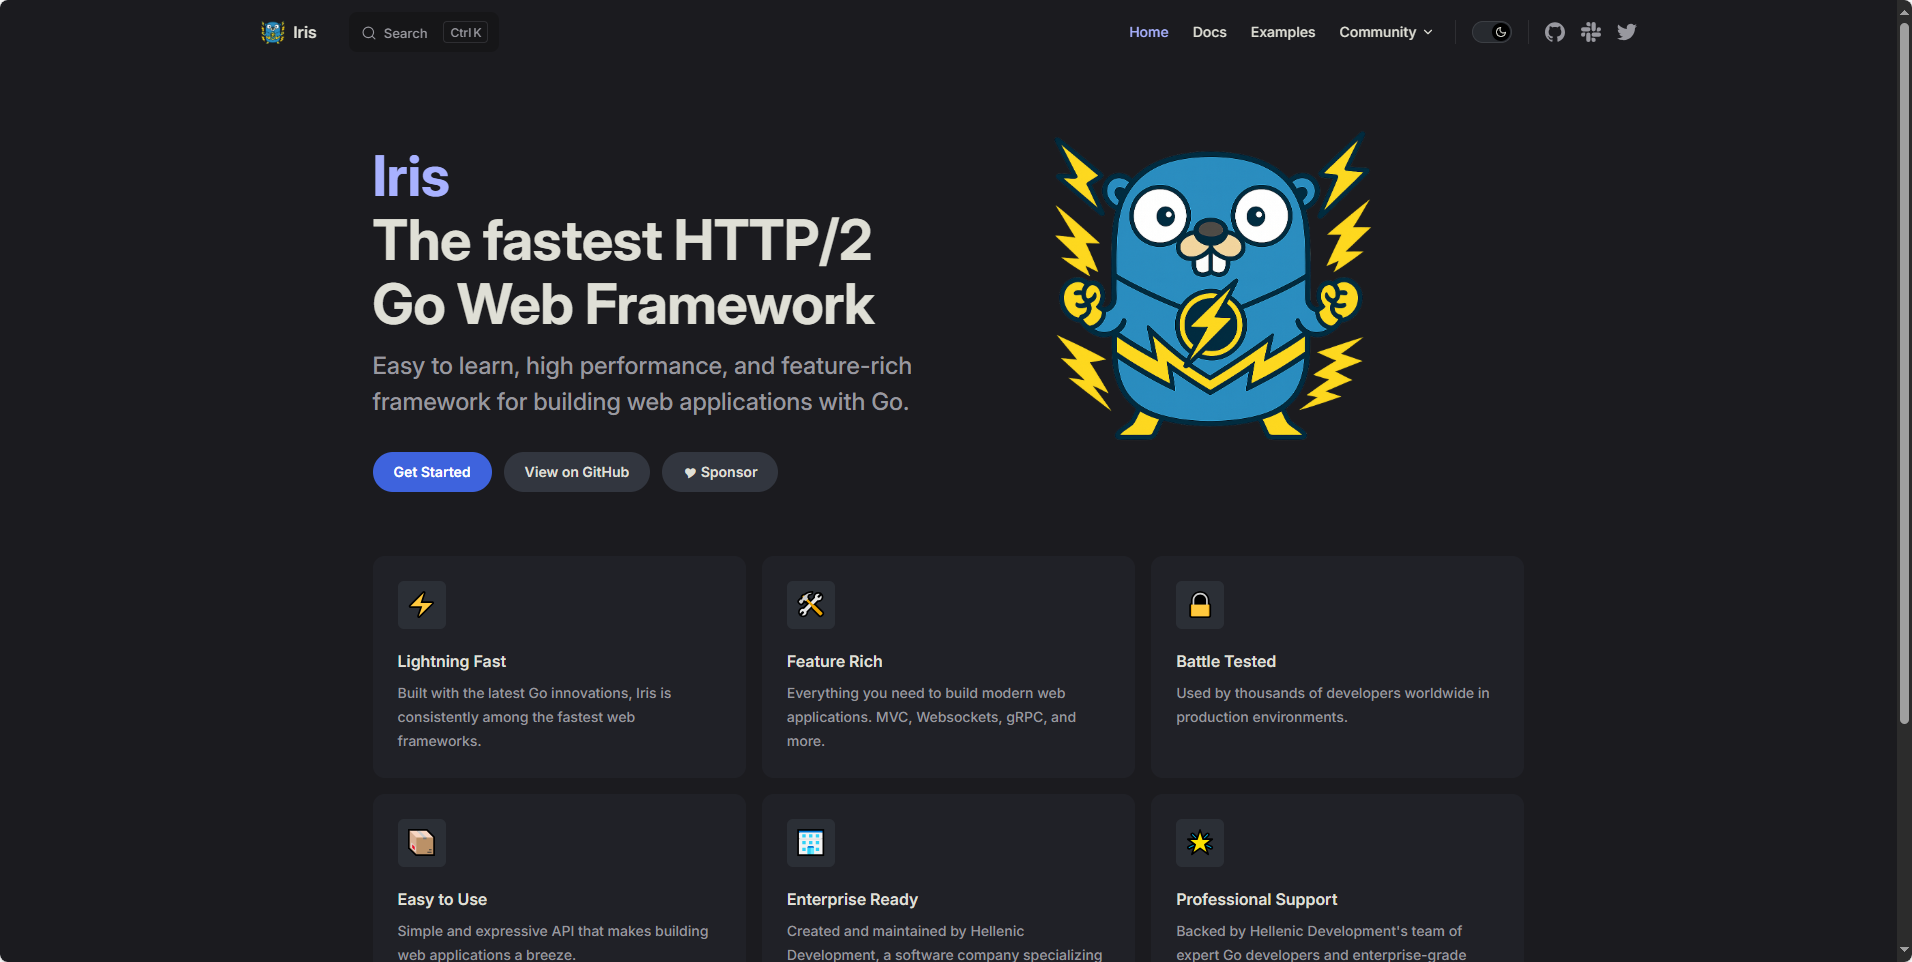Open the Slack icon link

coord(1590,32)
